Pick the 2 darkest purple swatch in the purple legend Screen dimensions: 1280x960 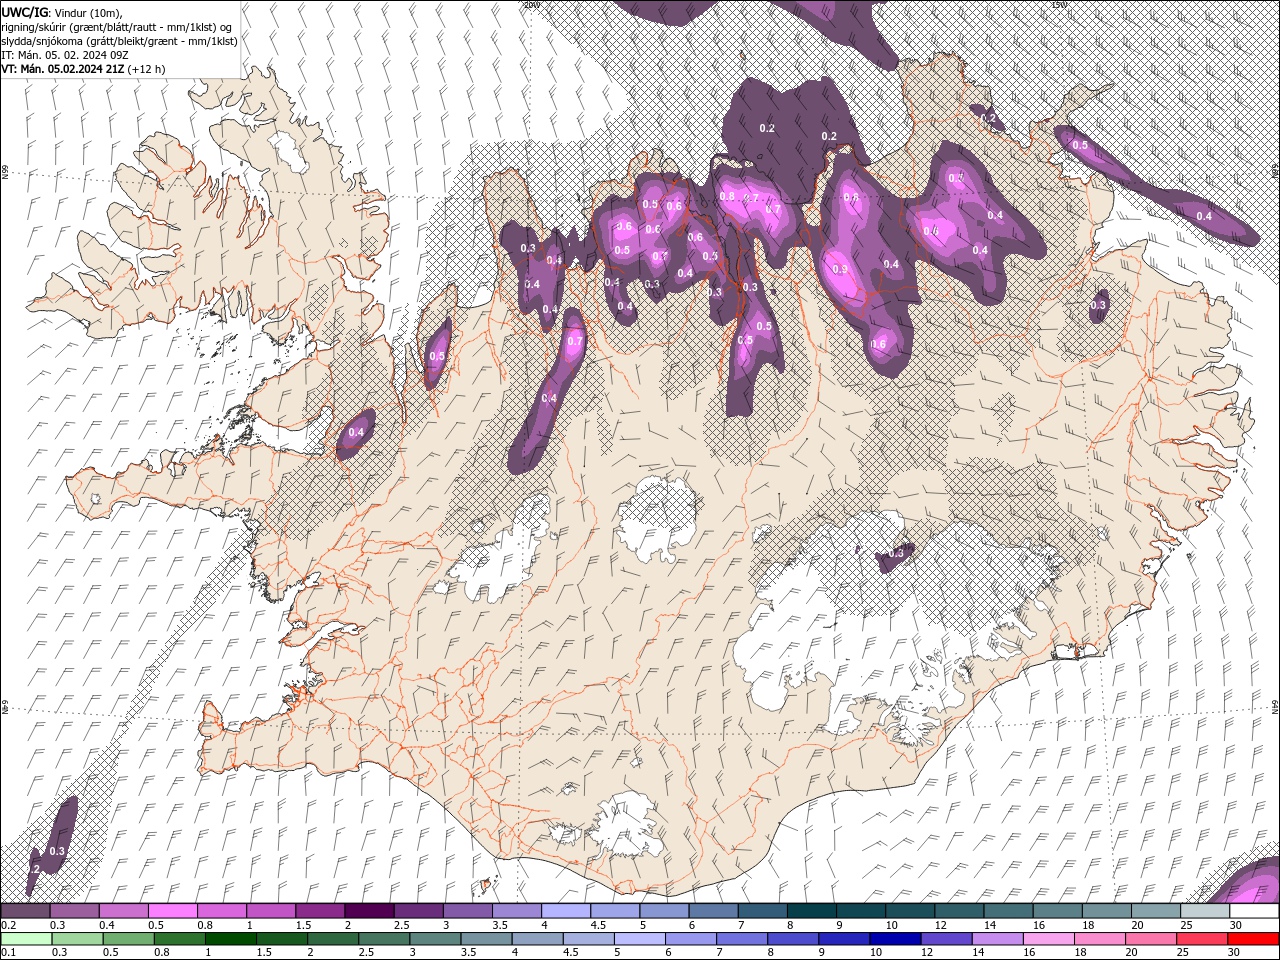tap(368, 911)
